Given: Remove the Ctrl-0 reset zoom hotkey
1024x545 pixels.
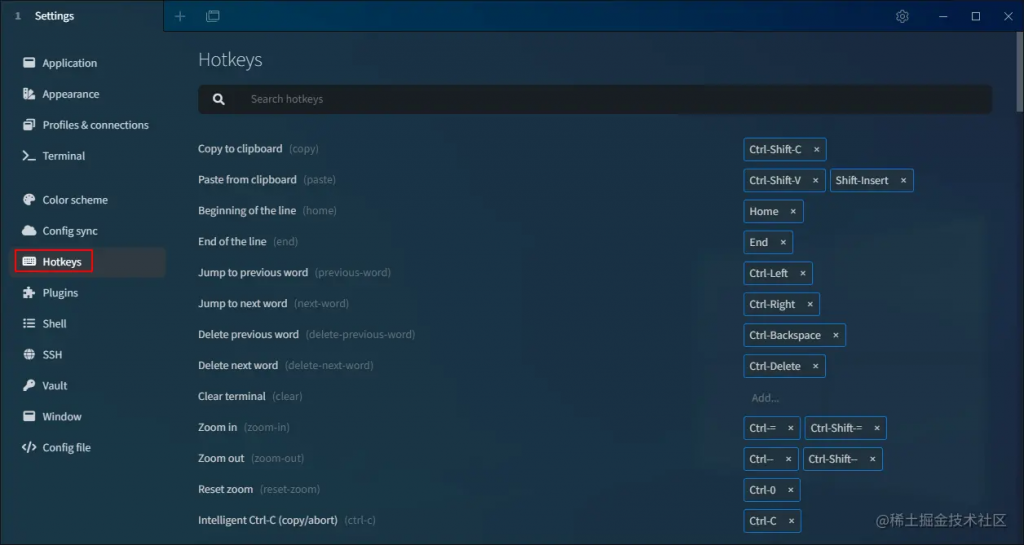Looking at the screenshot, I should [790, 490].
